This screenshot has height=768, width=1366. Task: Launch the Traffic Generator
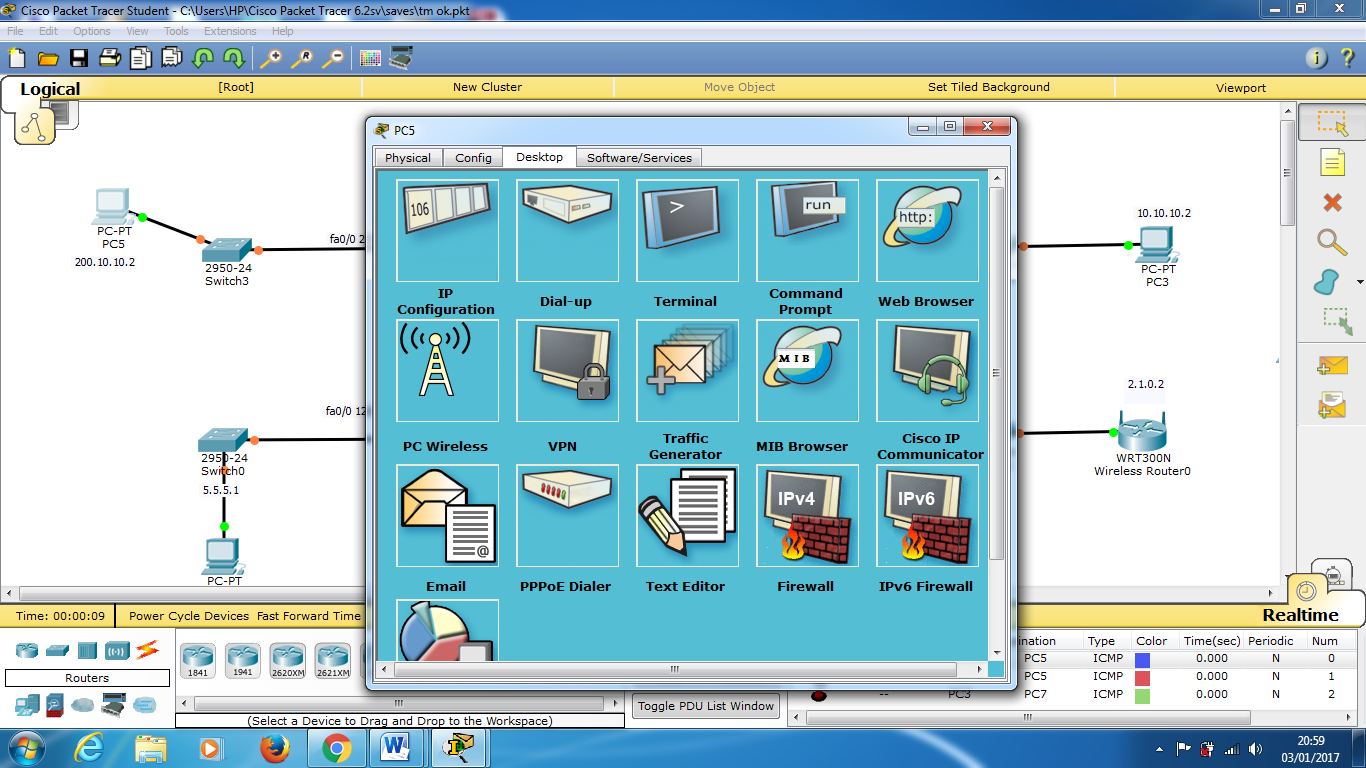click(x=687, y=371)
